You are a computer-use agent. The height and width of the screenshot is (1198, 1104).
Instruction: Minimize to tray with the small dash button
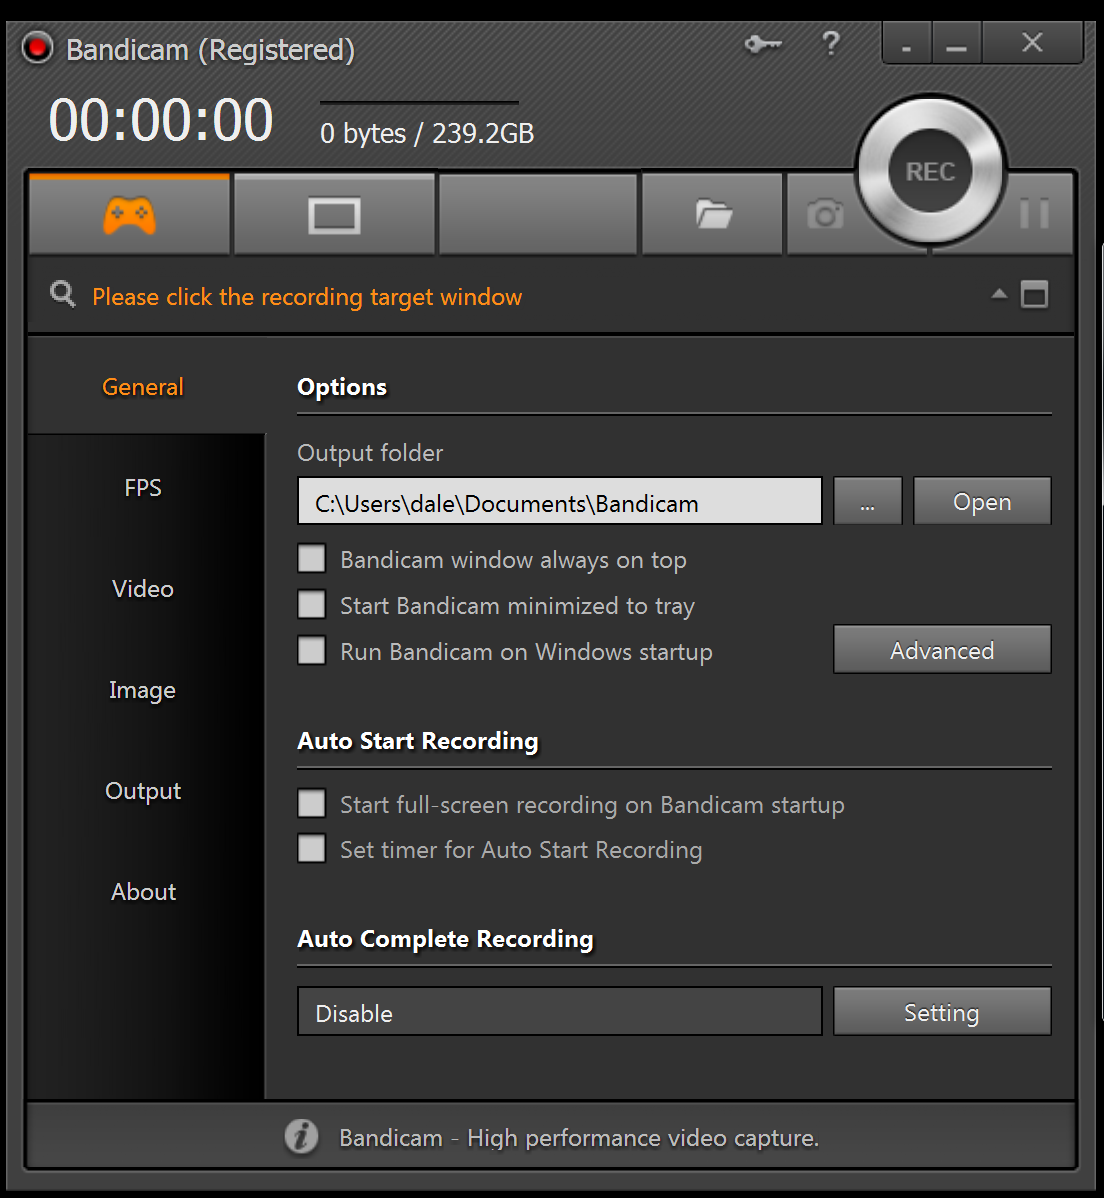(x=906, y=43)
